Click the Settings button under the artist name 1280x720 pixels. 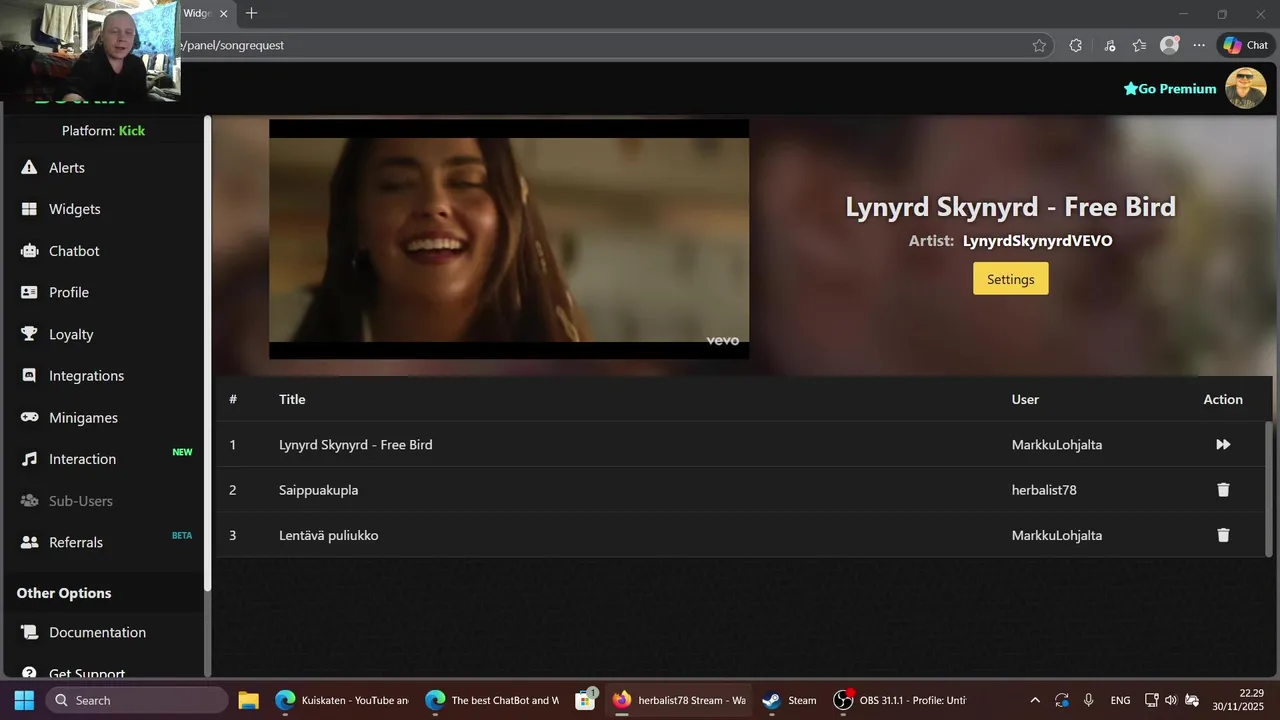click(x=1011, y=279)
